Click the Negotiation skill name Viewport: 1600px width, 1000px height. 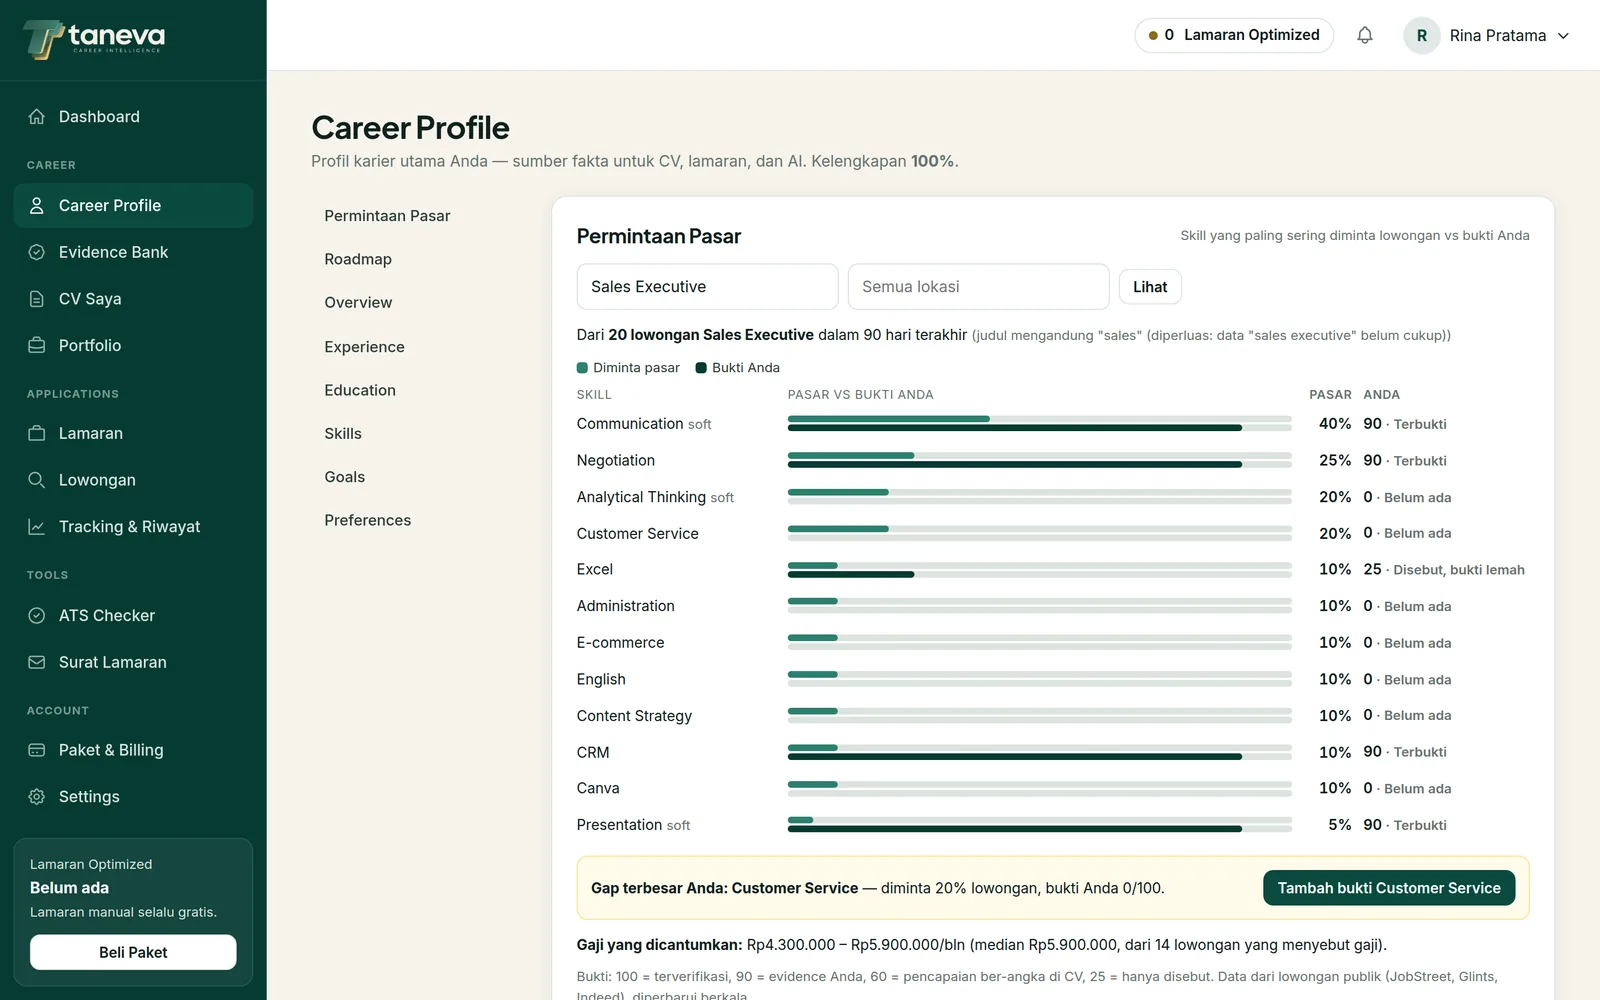coord(616,460)
